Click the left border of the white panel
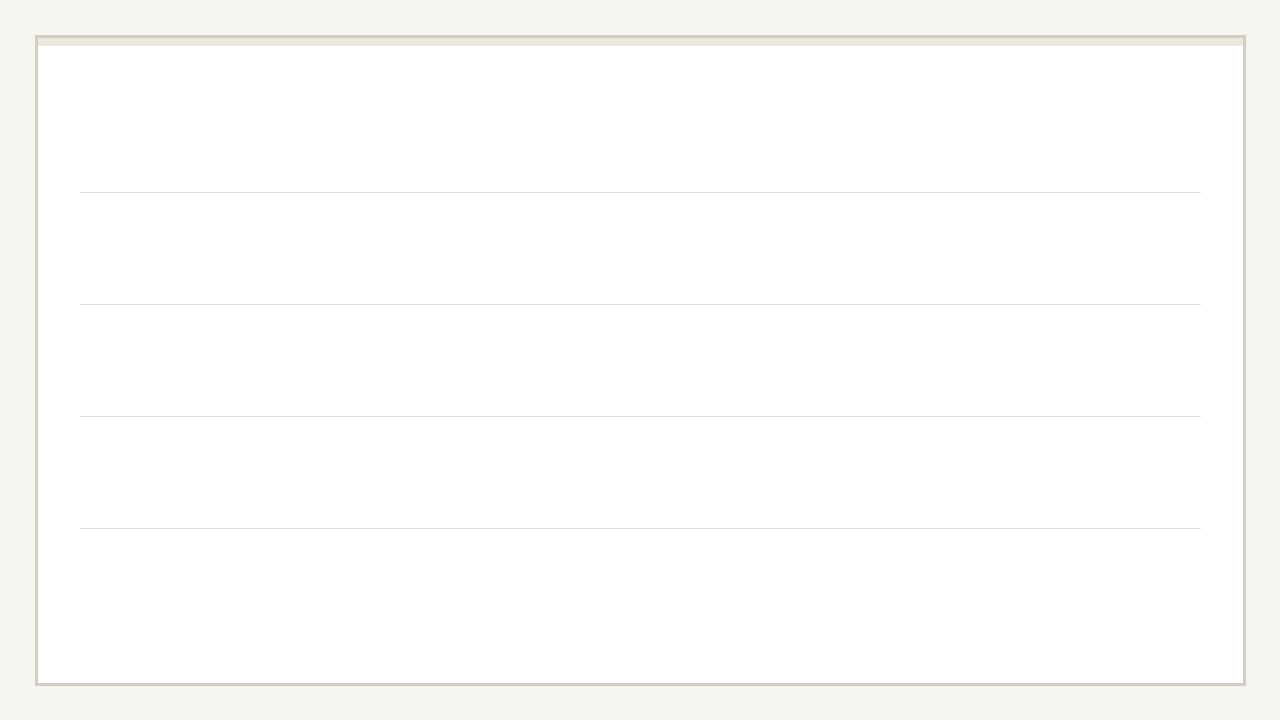Image resolution: width=1280 pixels, height=720 pixels. 37,360
